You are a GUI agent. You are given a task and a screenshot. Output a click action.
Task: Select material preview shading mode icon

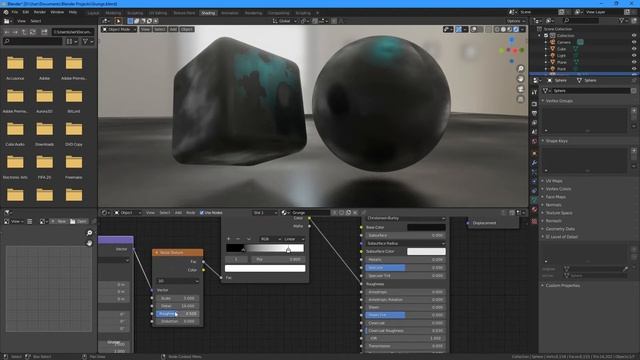(509, 29)
